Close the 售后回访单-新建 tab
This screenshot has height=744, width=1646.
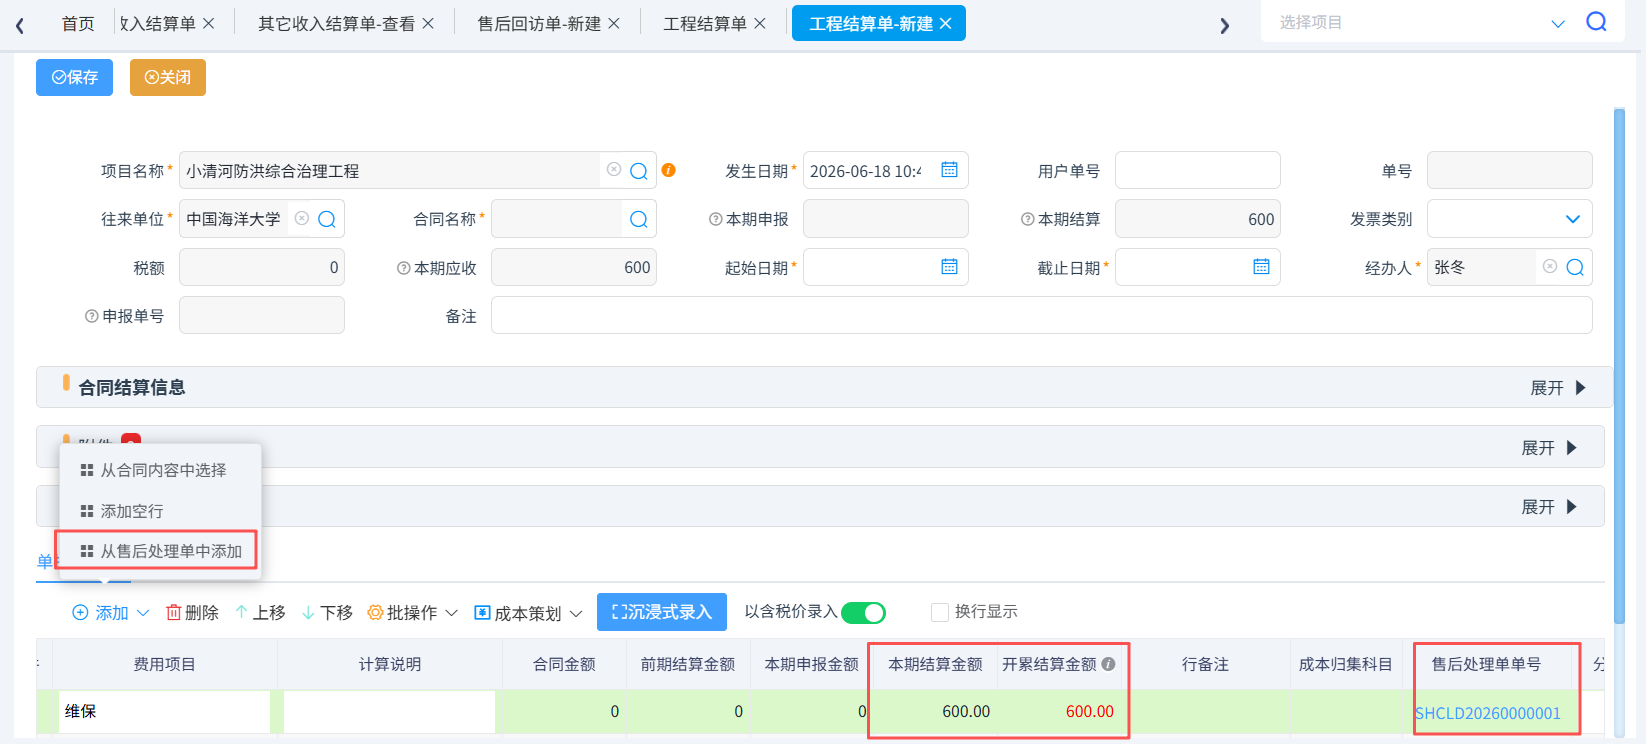[x=614, y=23]
